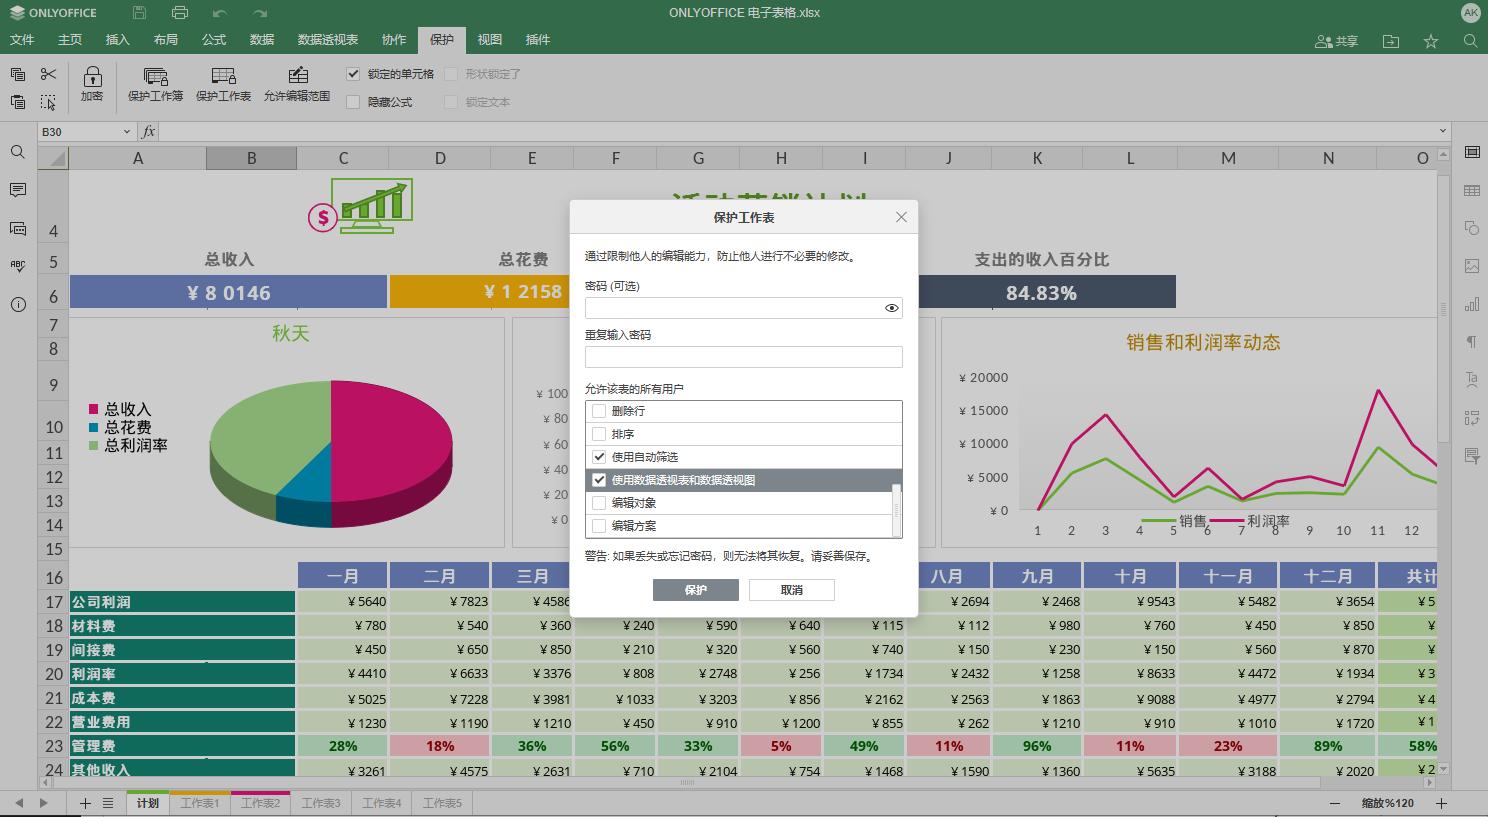Open chart settings in the right sidebar
Screen dimensions: 1488x817
point(1471,304)
